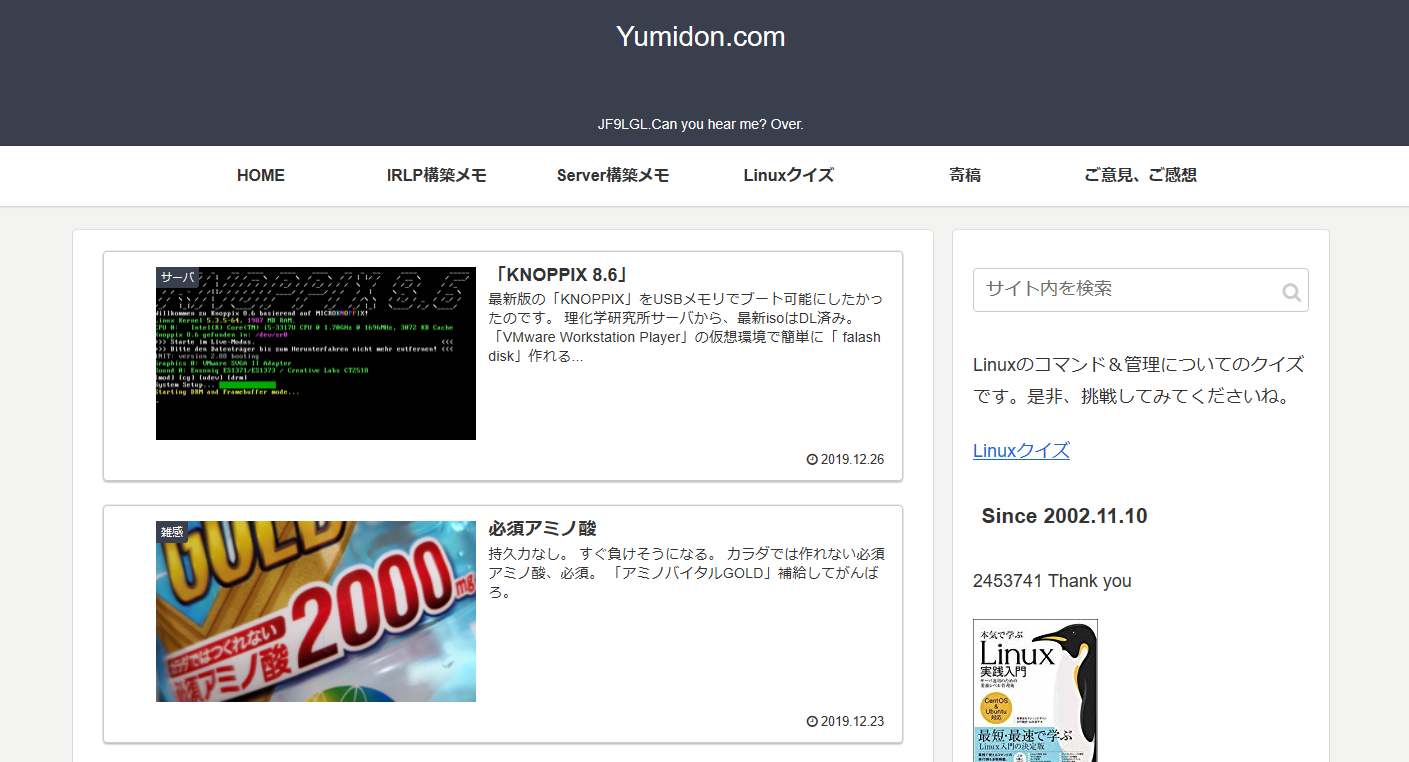Click the clock icon beside 2019.12.26
Screen dimensions: 1409x762
click(810, 459)
